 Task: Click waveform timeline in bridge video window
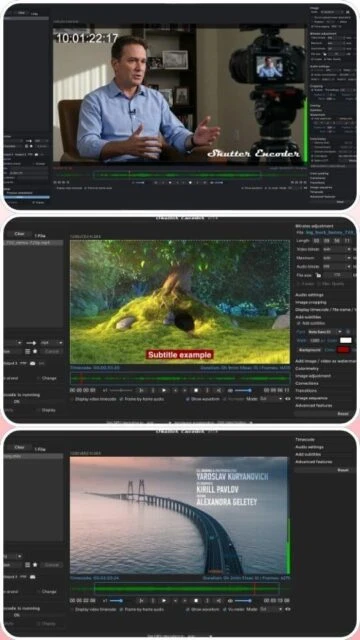point(180,589)
